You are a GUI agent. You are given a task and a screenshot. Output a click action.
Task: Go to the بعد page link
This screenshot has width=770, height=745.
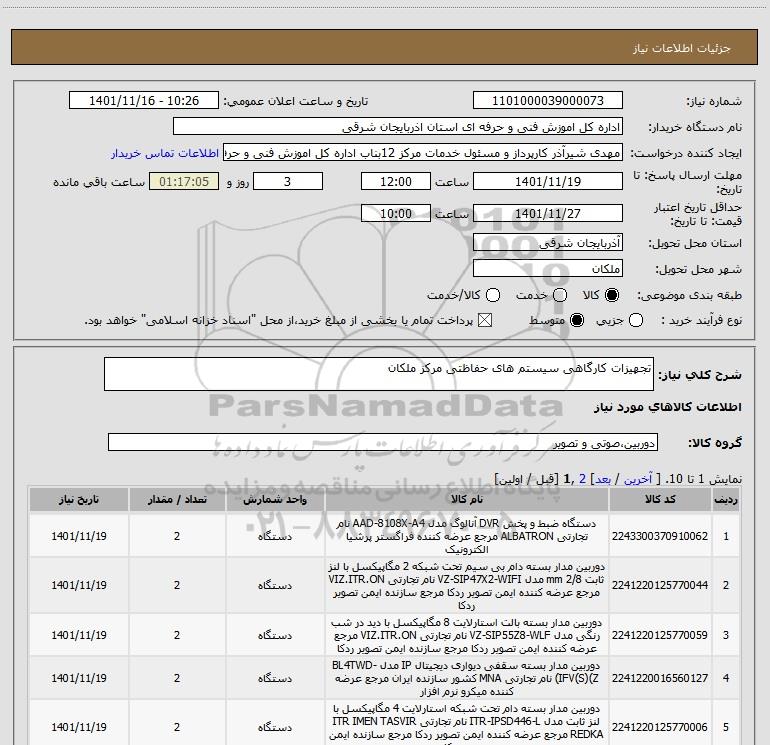603,479
